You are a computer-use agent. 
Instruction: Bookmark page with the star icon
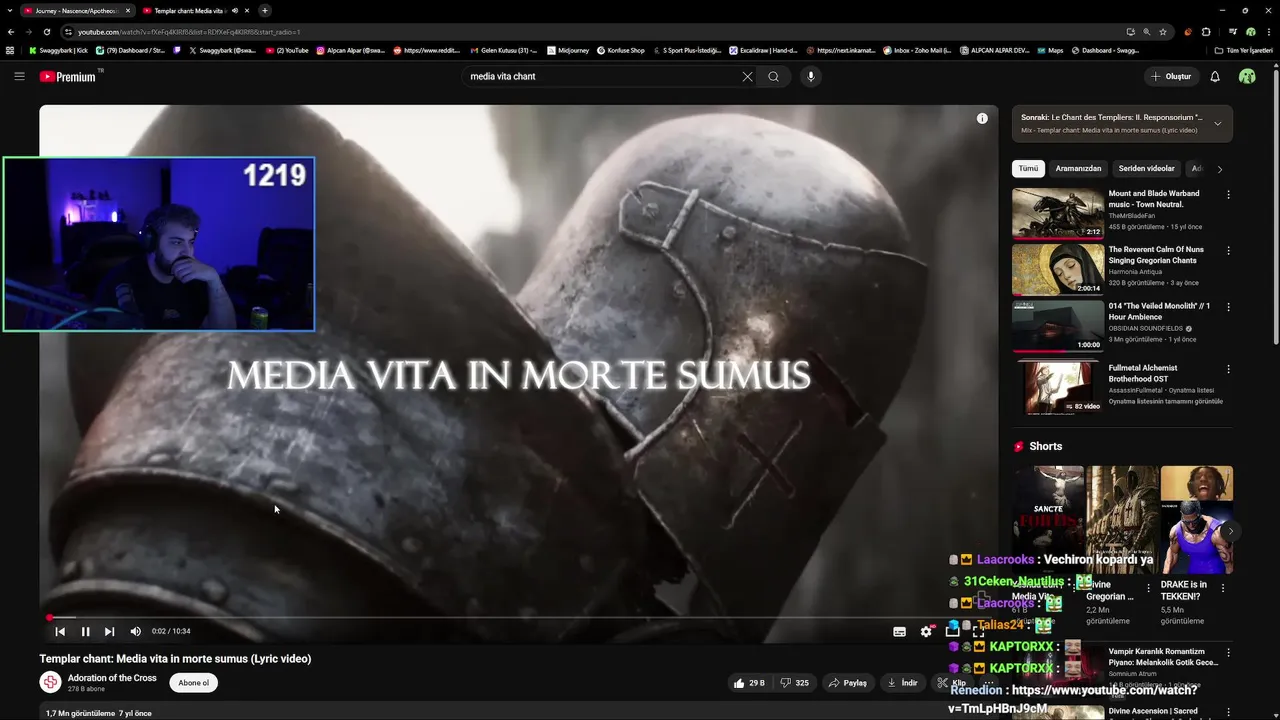click(1163, 32)
